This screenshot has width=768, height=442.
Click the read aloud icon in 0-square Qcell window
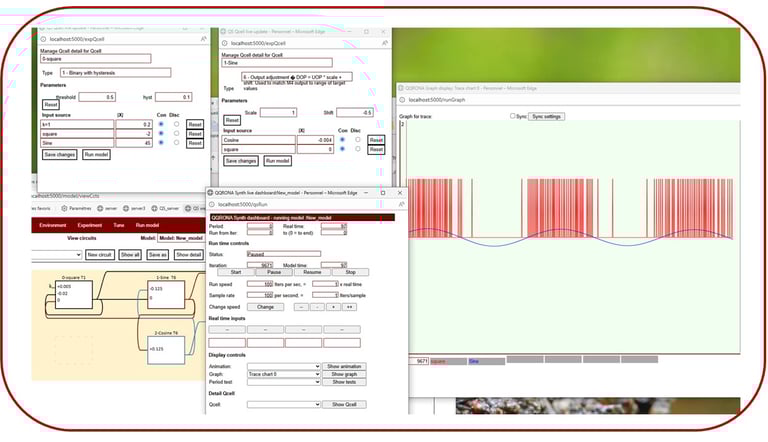pos(203,39)
